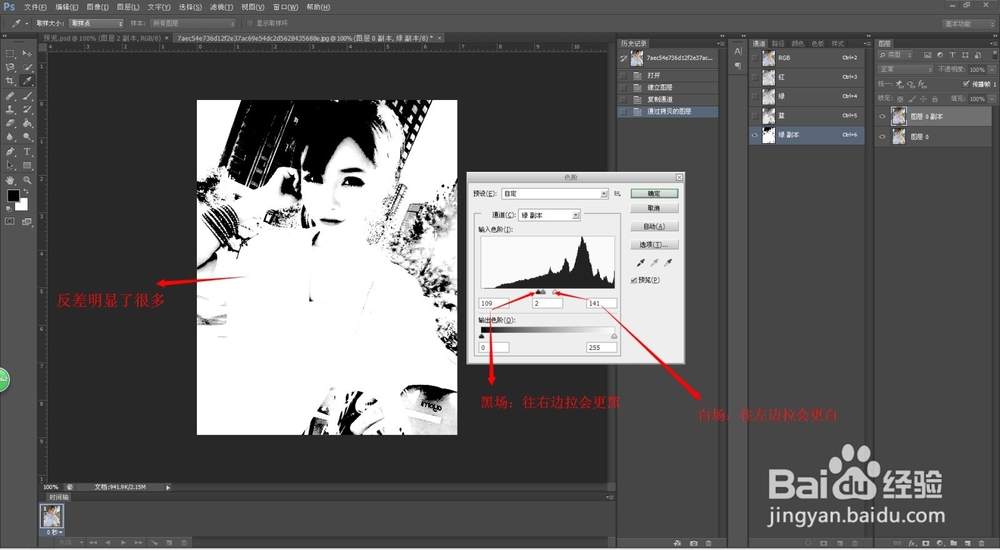Open the Character panel icon
The image size is (1000, 550).
[738, 52]
